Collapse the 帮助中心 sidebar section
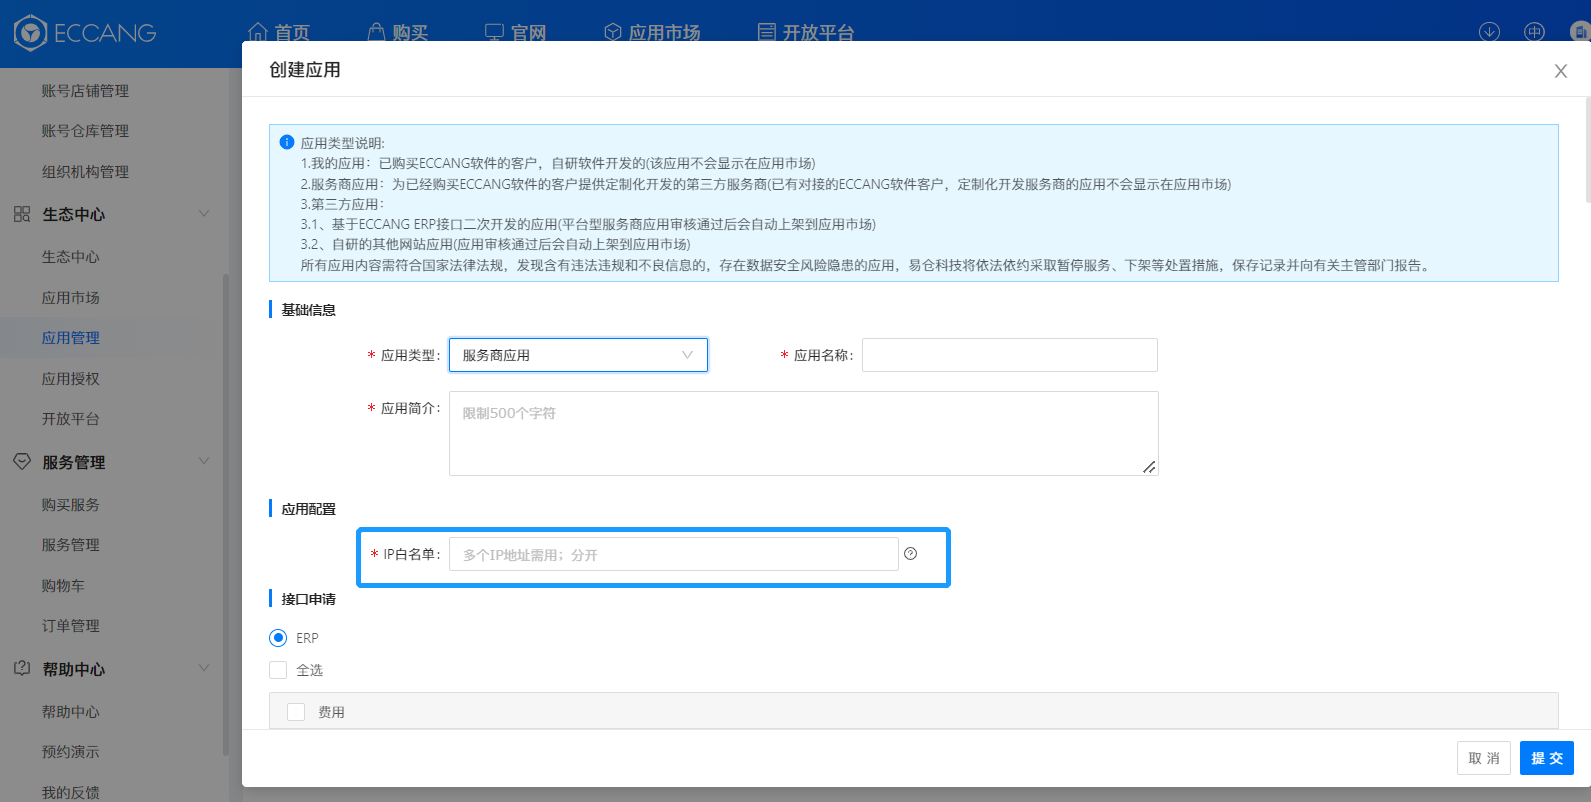 coord(205,669)
